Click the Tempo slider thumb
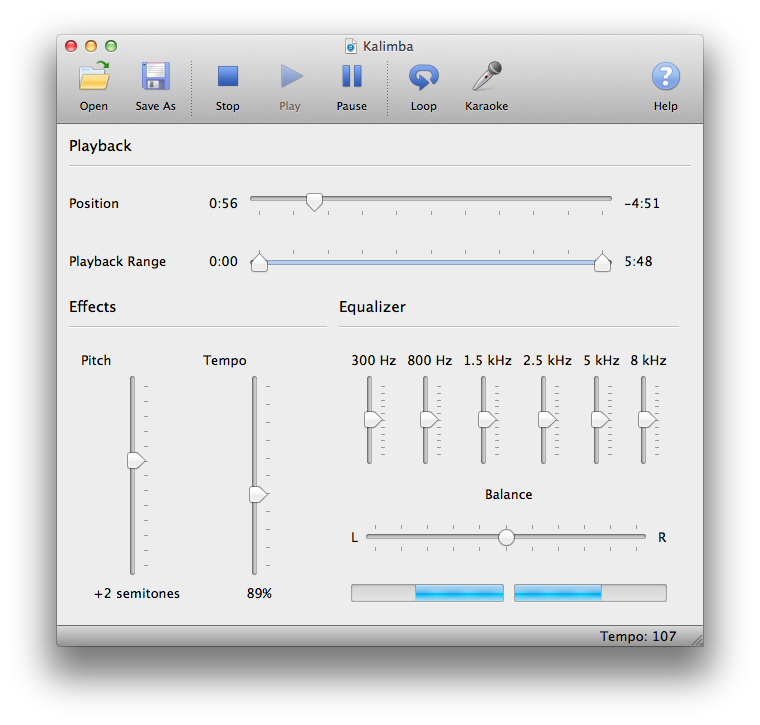The image size is (760, 725). point(258,494)
